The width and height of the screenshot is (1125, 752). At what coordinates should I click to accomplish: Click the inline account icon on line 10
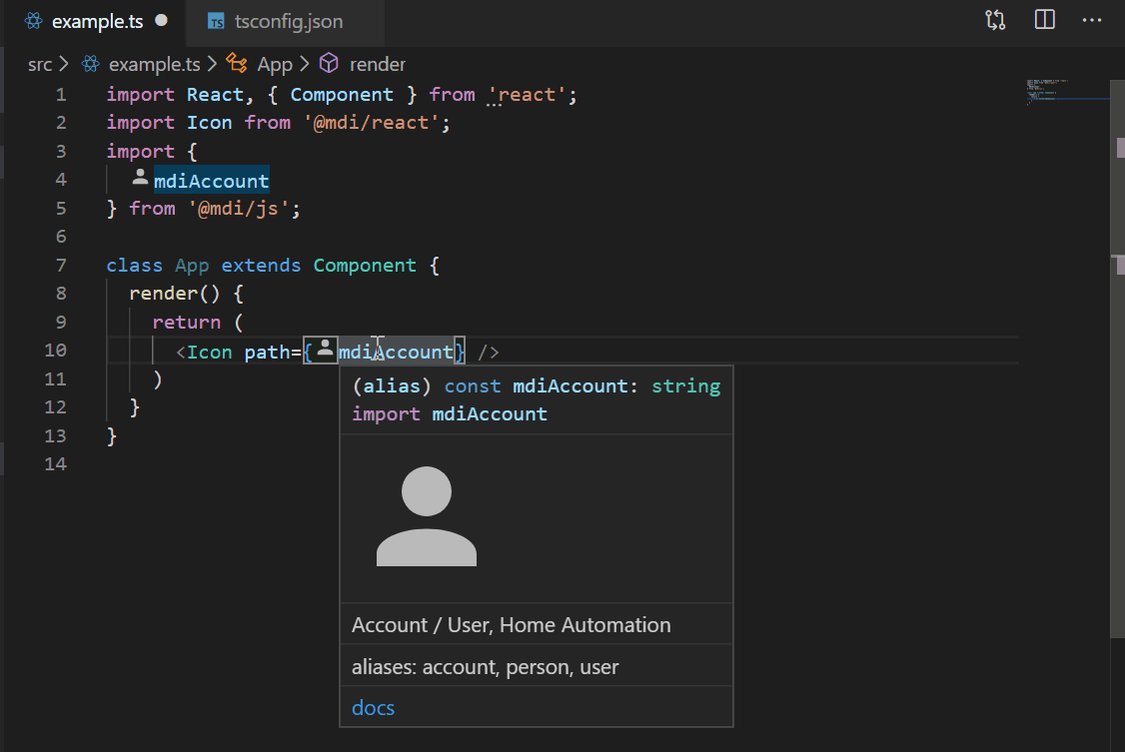(325, 349)
